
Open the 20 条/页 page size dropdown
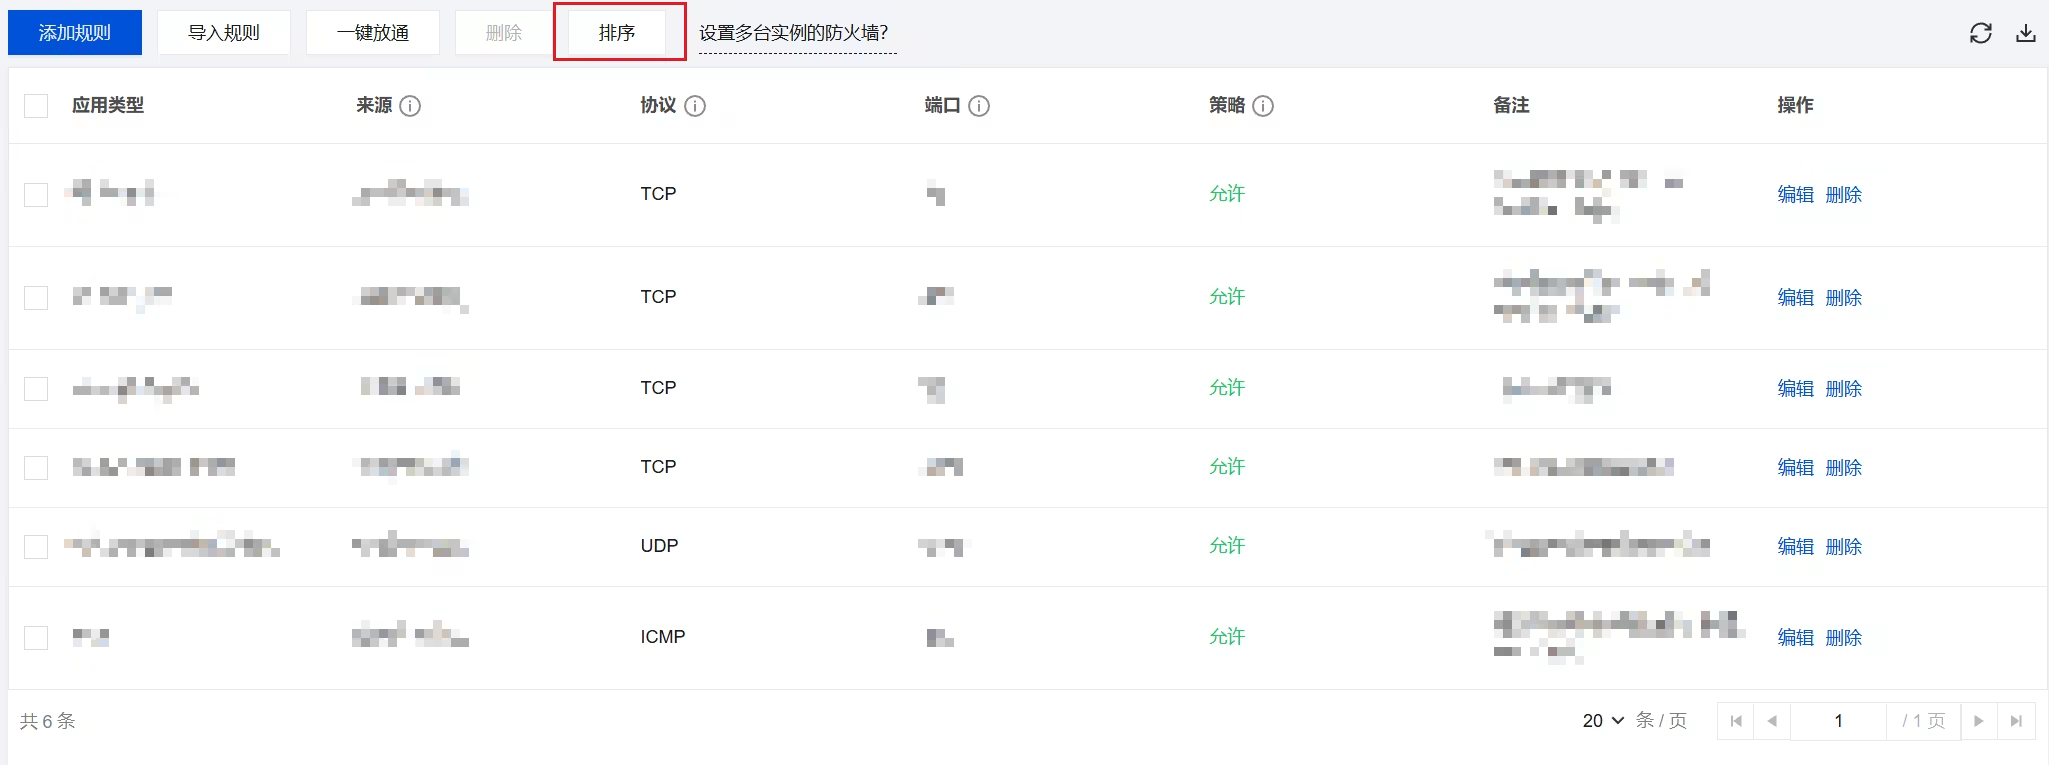pos(1603,721)
